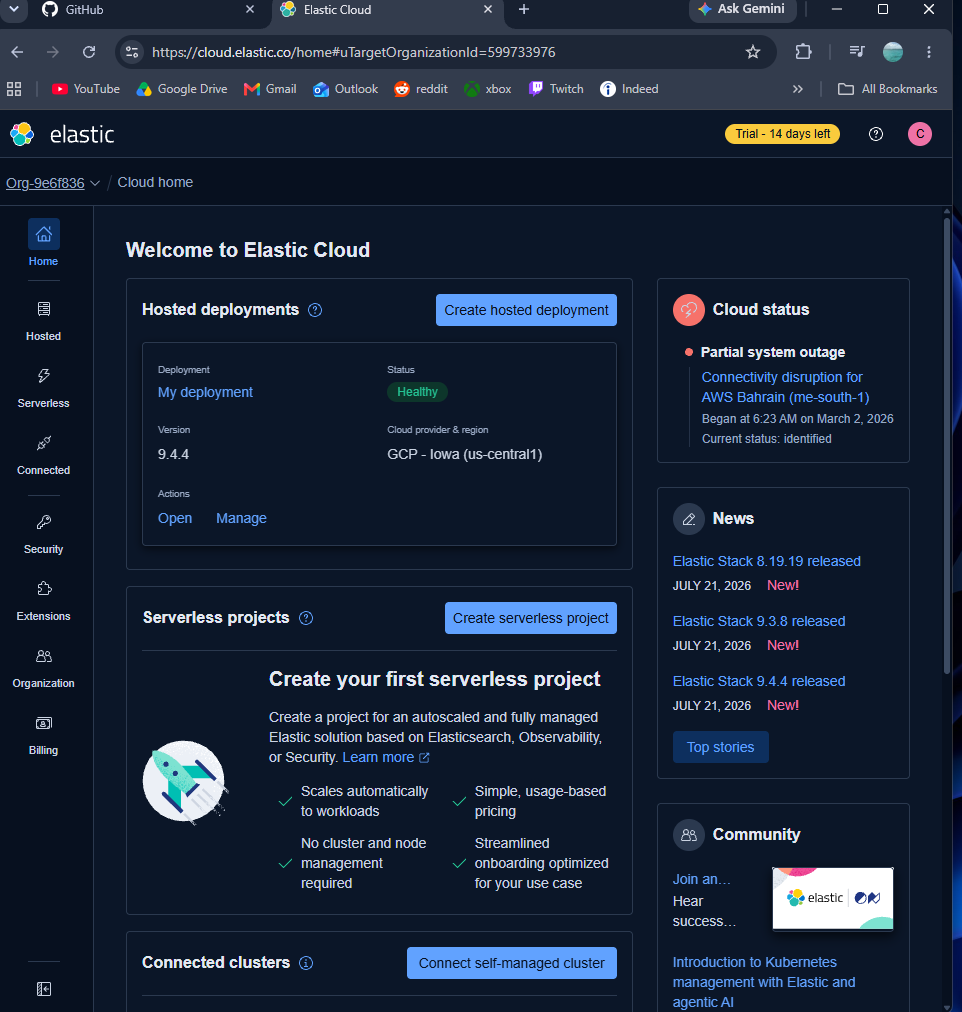The height and width of the screenshot is (1012, 962).
Task: Open browser extensions puzzle icon
Action: pyautogui.click(x=803, y=52)
